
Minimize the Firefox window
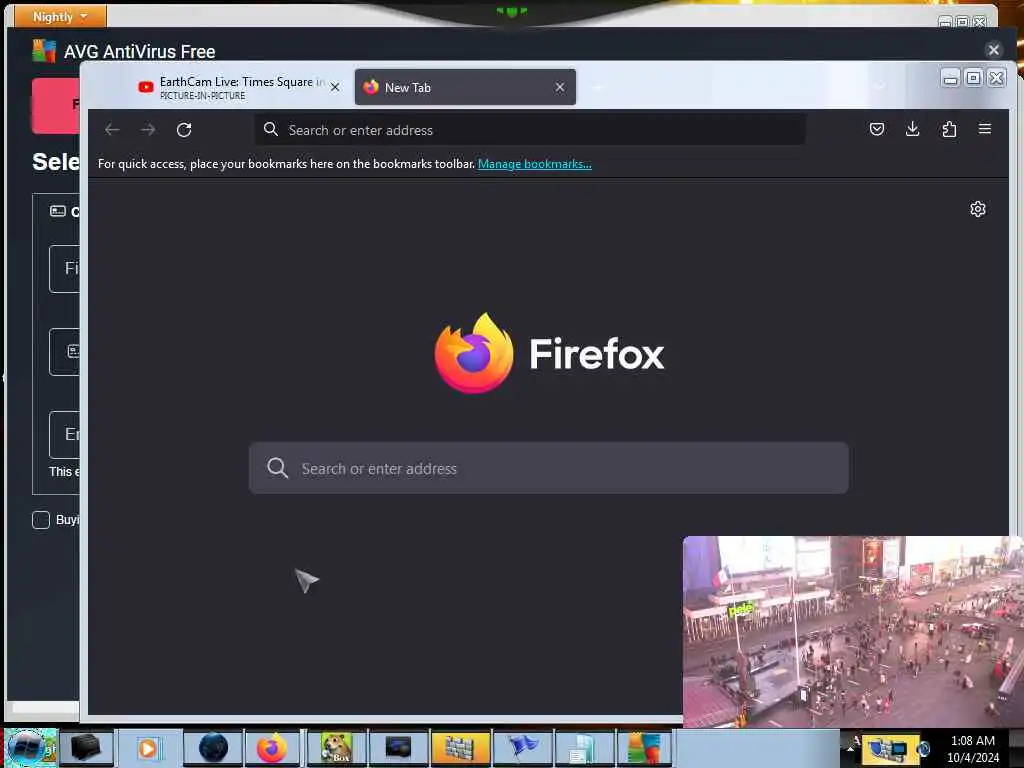[x=950, y=78]
